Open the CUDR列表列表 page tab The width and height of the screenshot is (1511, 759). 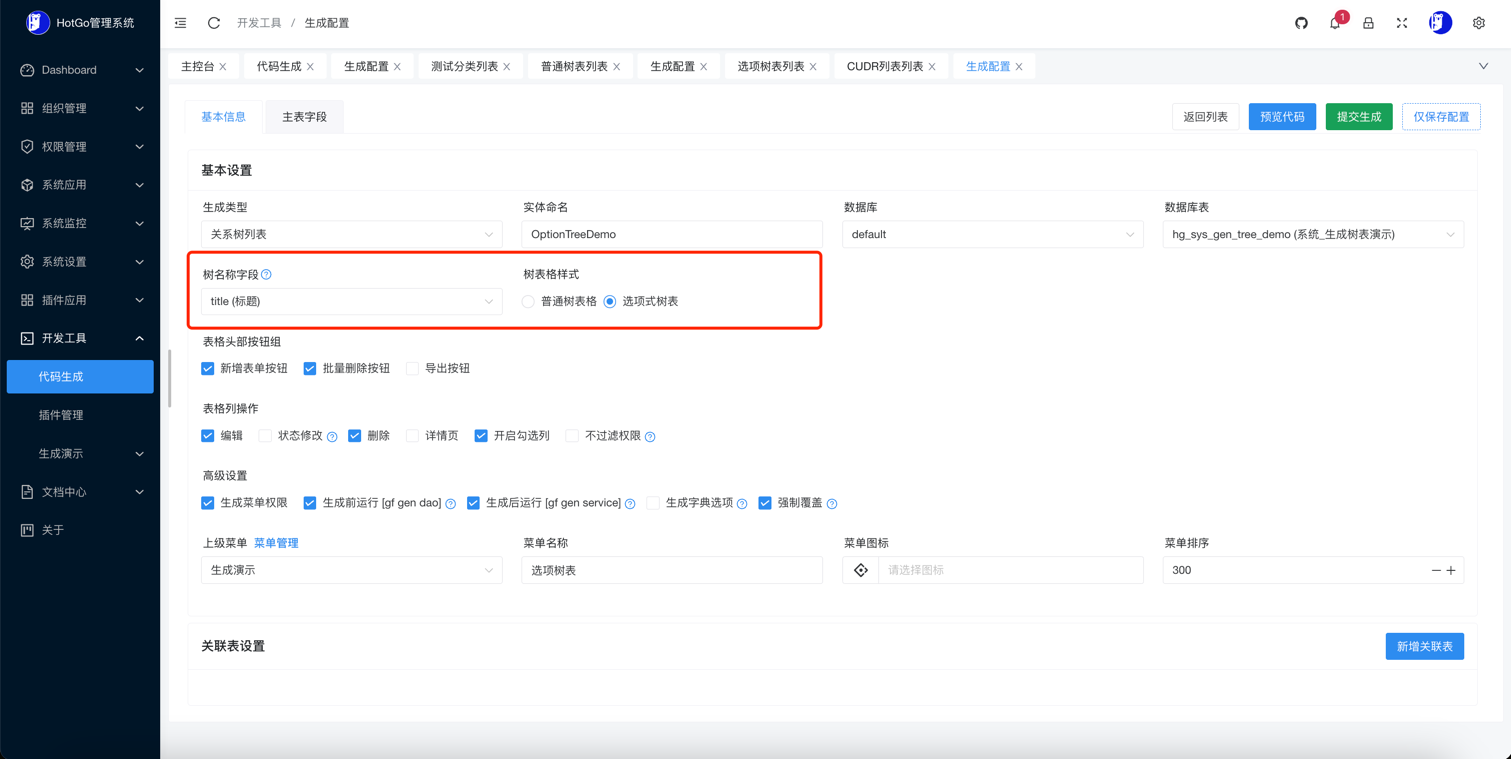[884, 67]
